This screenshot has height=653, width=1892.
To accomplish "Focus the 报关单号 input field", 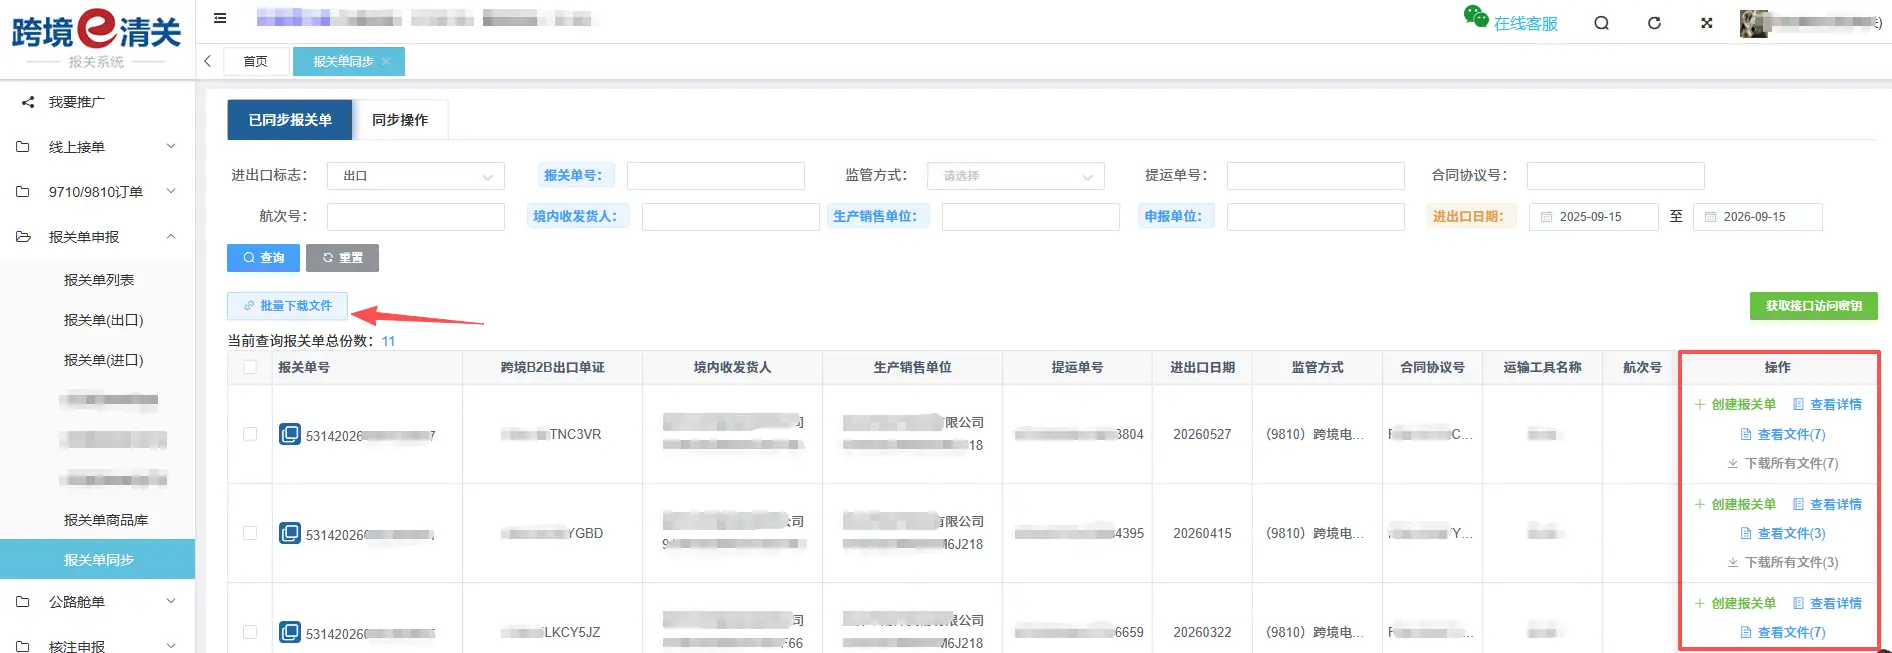I will pyautogui.click(x=716, y=176).
